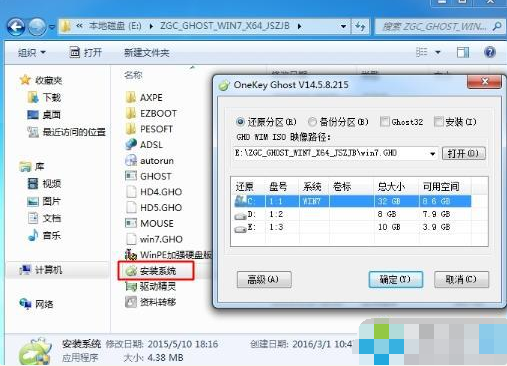The image size is (507, 366).
Task: Select 计算机 in the navigation pane
Action: (x=41, y=270)
